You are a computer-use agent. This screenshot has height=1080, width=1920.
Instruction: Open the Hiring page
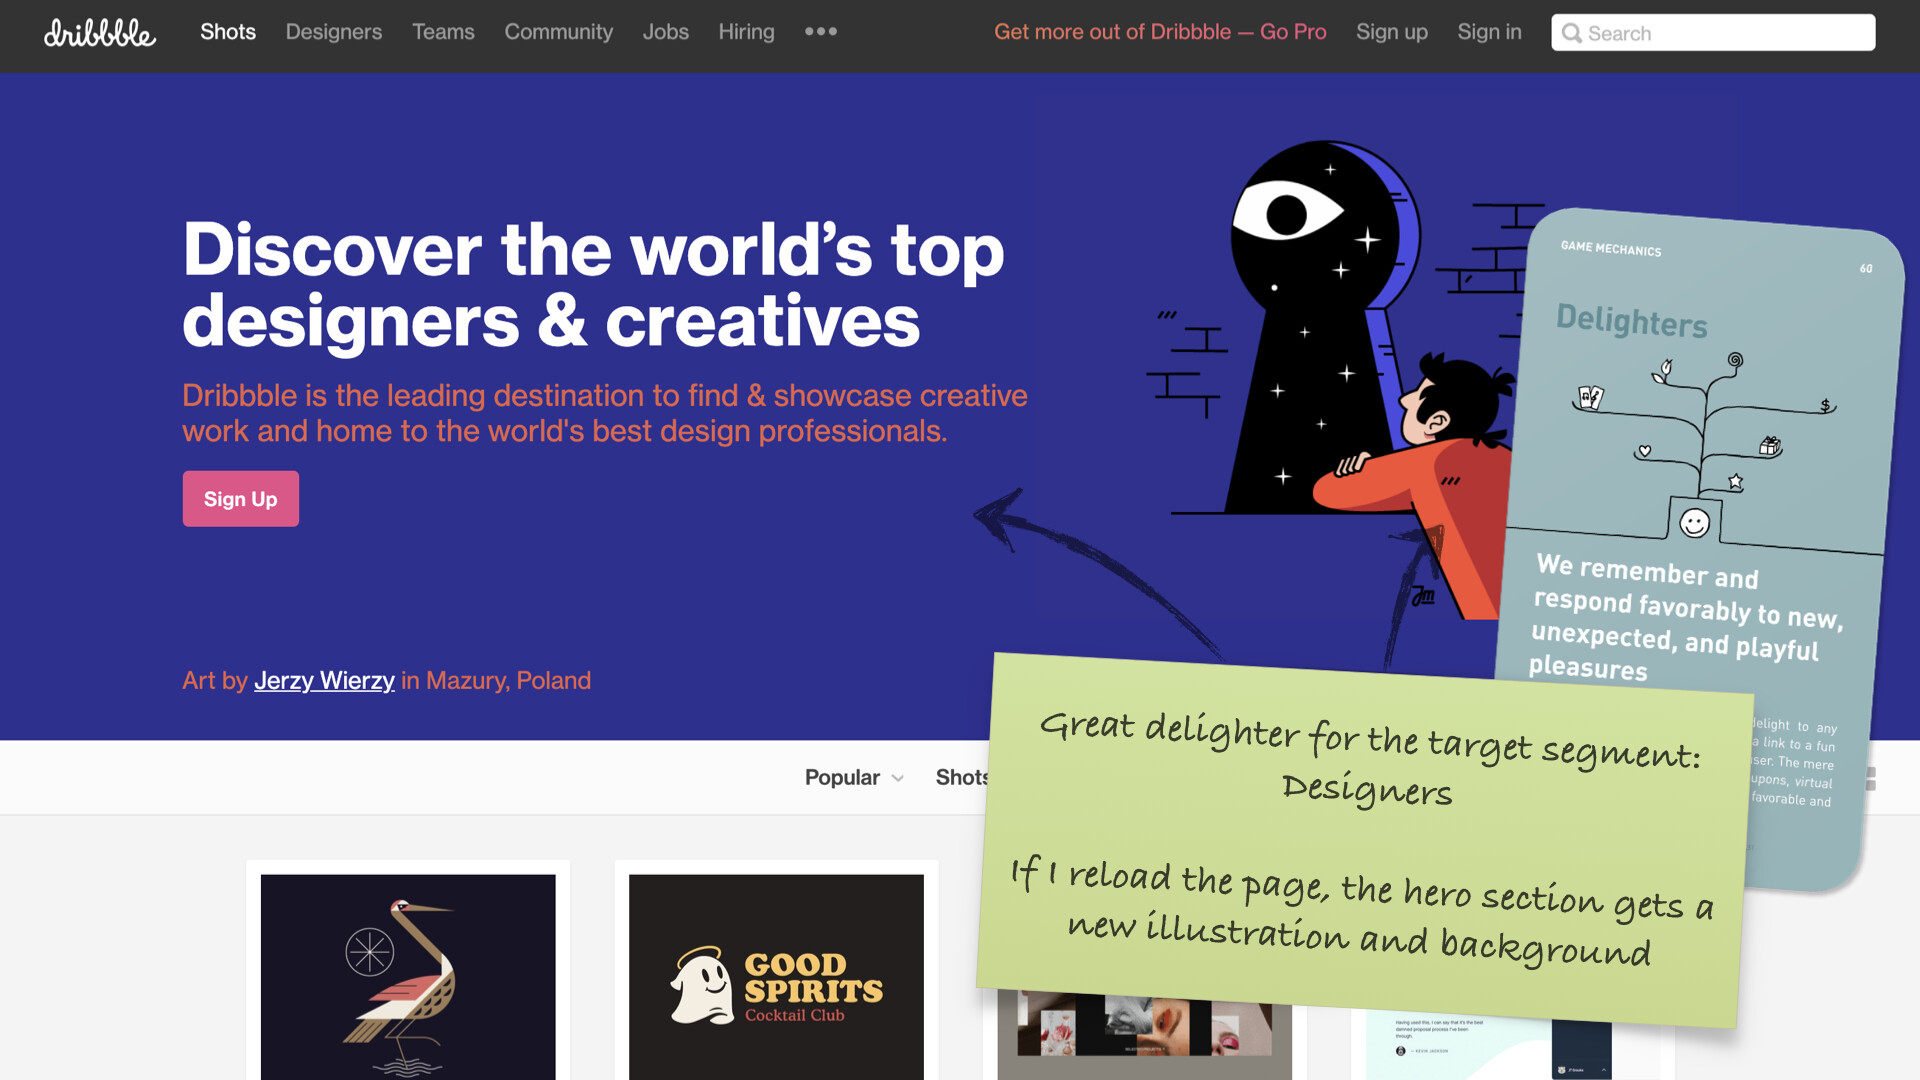[746, 32]
